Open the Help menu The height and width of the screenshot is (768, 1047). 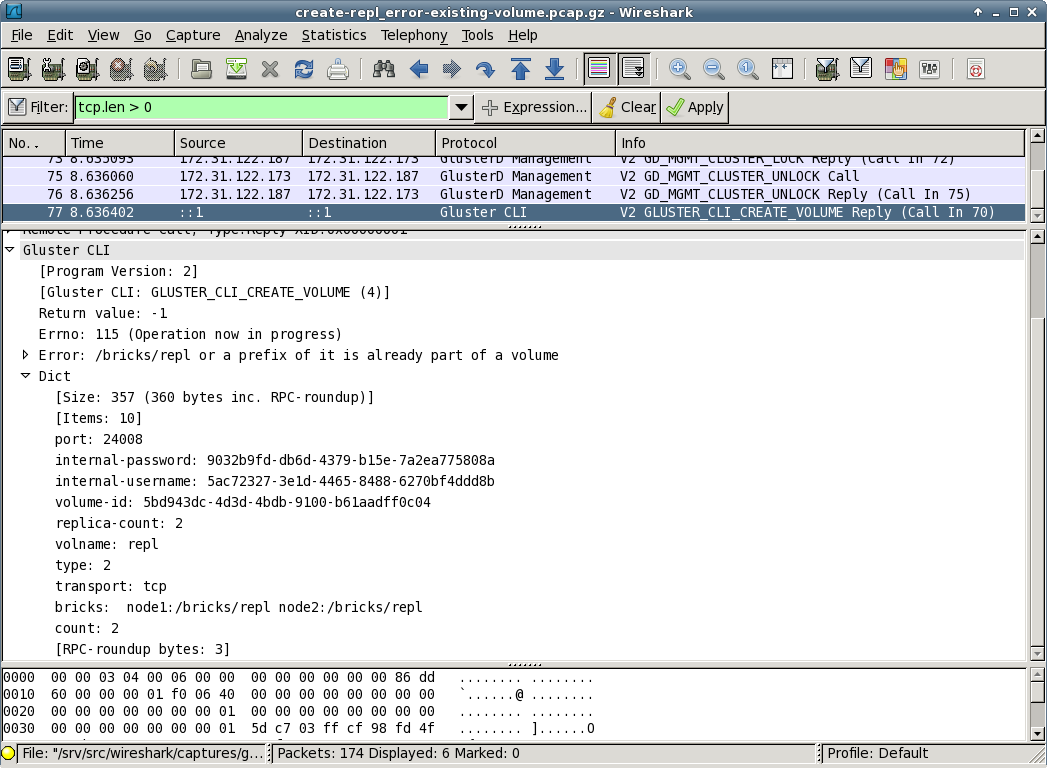point(523,35)
